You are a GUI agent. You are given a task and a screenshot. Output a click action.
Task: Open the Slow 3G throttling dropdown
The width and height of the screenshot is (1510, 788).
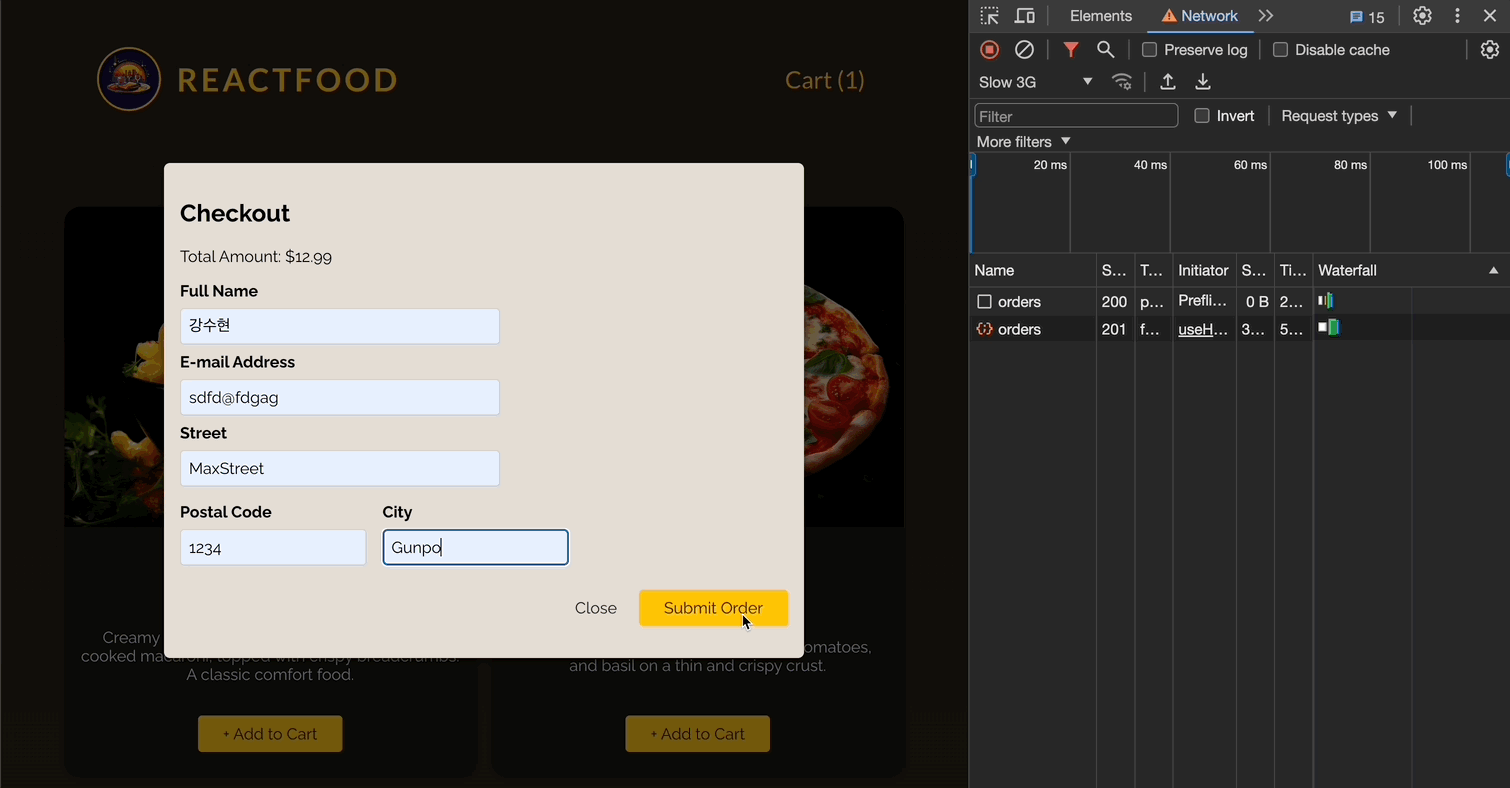coord(1036,82)
